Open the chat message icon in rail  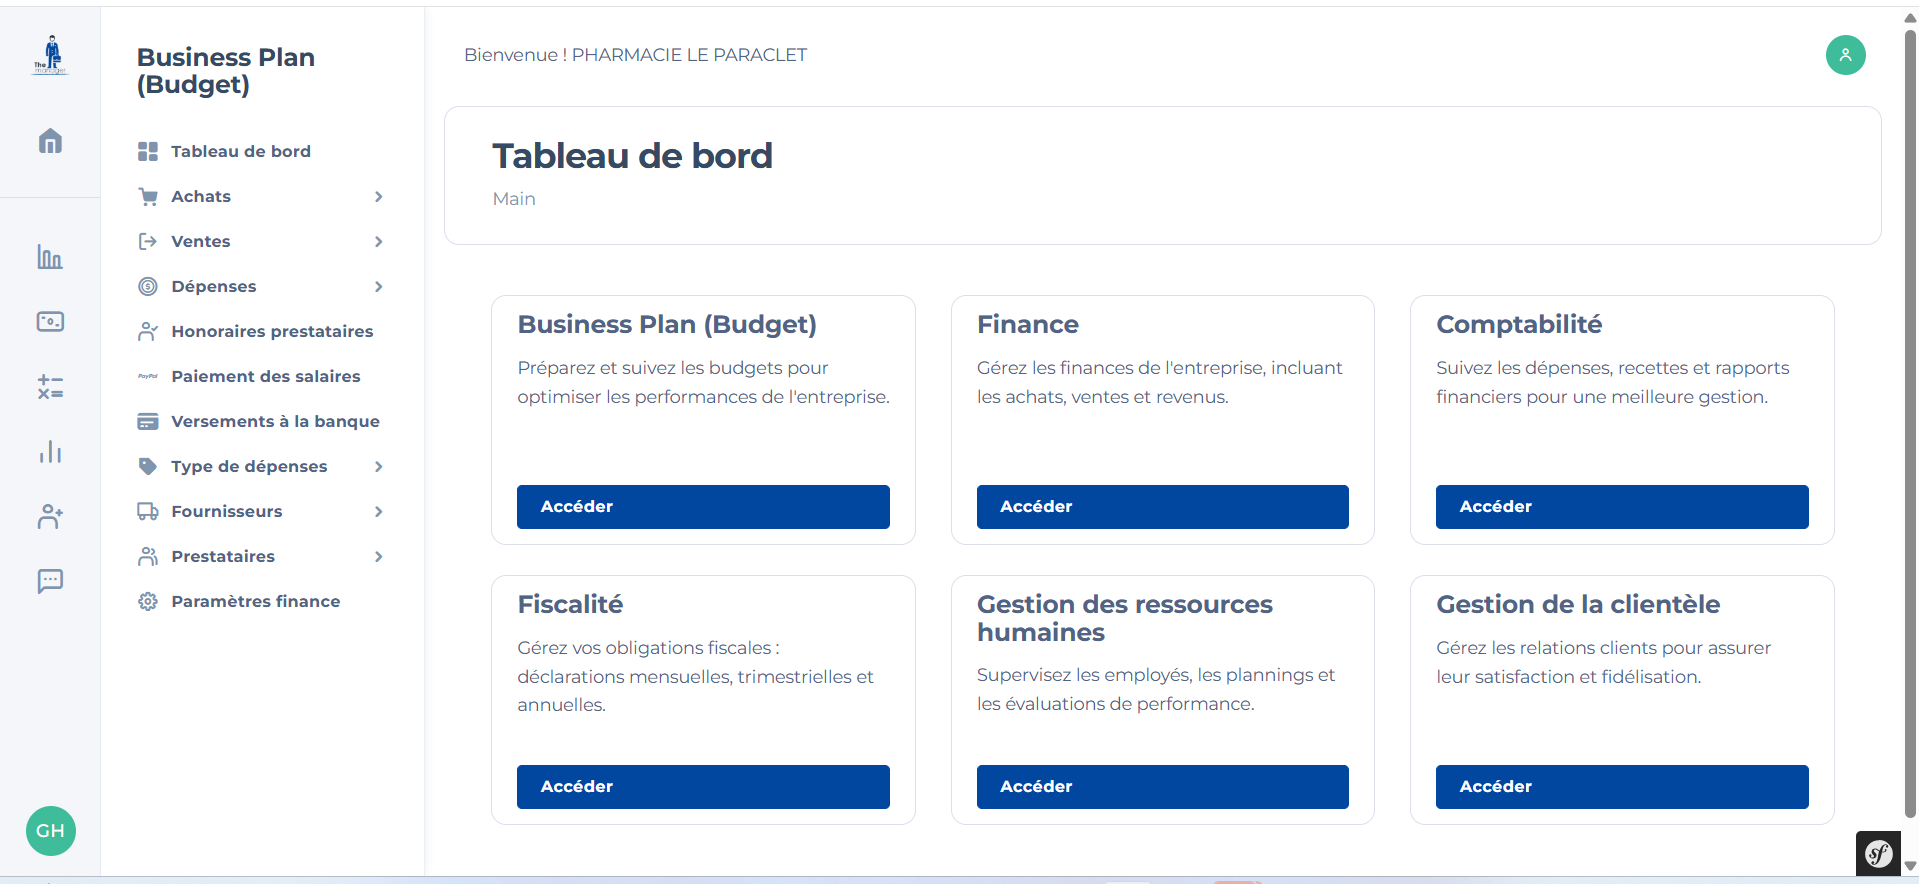coord(50,581)
